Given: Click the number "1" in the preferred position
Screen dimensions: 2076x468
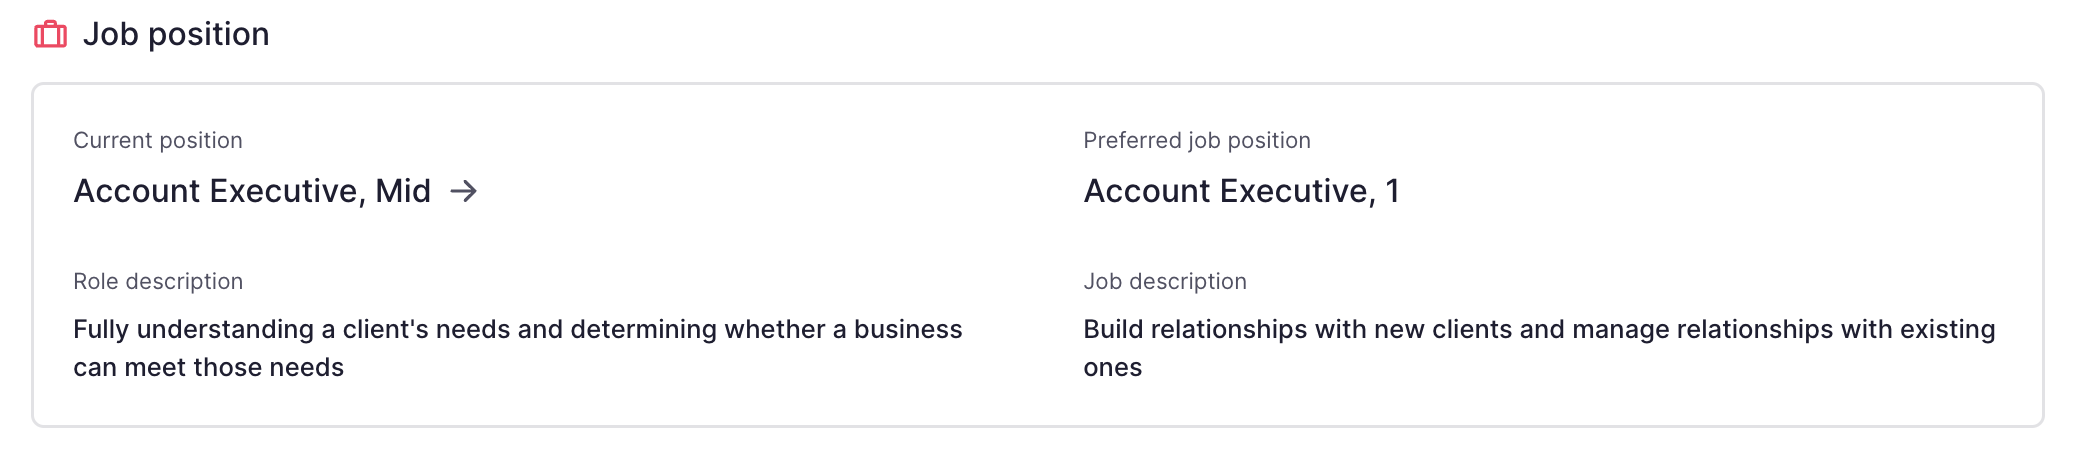Looking at the screenshot, I should [x=1392, y=191].
